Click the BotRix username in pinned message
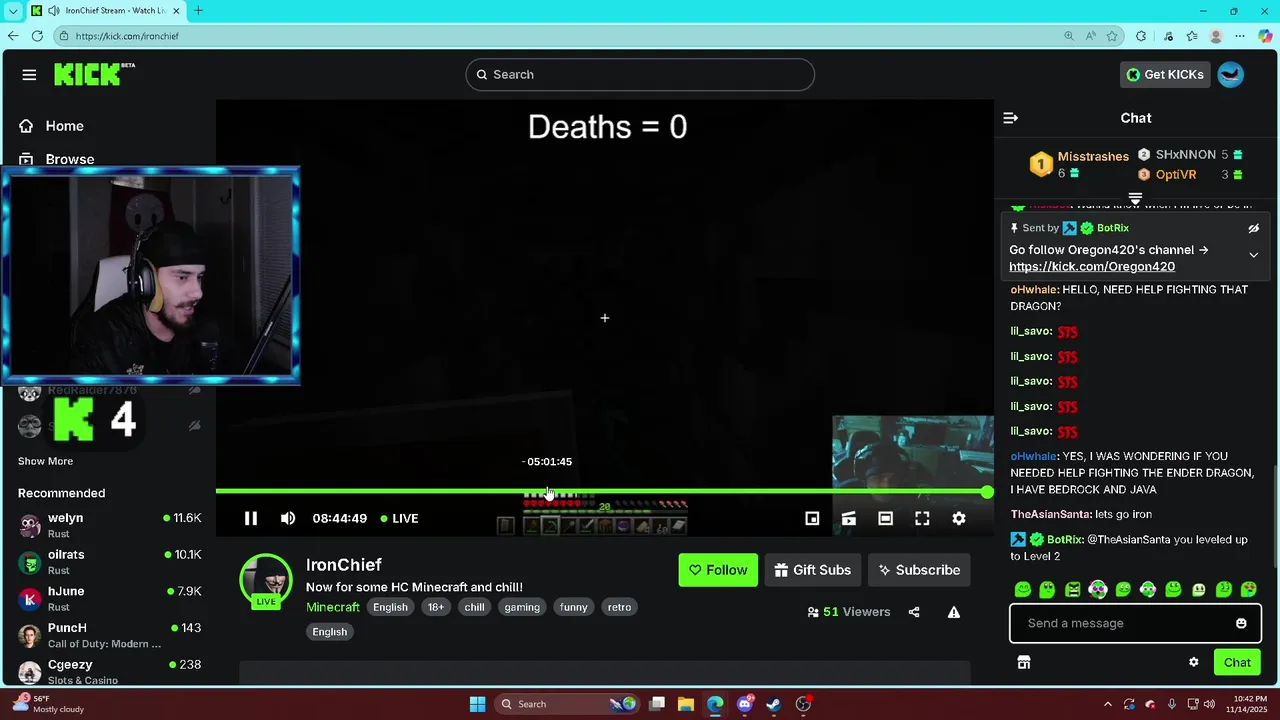 click(x=1112, y=228)
